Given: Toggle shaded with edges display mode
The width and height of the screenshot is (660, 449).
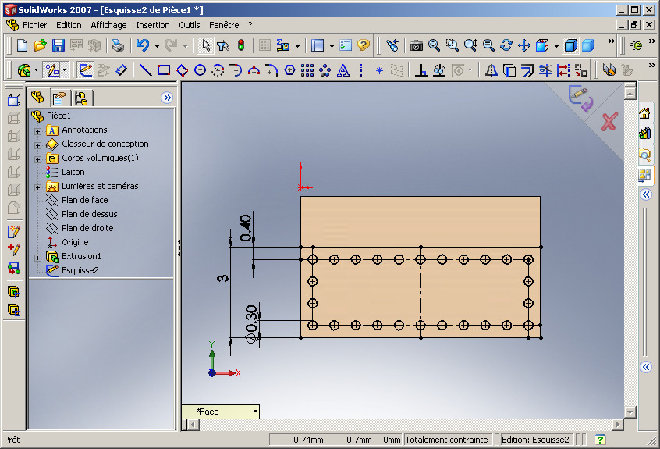Looking at the screenshot, I should pyautogui.click(x=570, y=45).
